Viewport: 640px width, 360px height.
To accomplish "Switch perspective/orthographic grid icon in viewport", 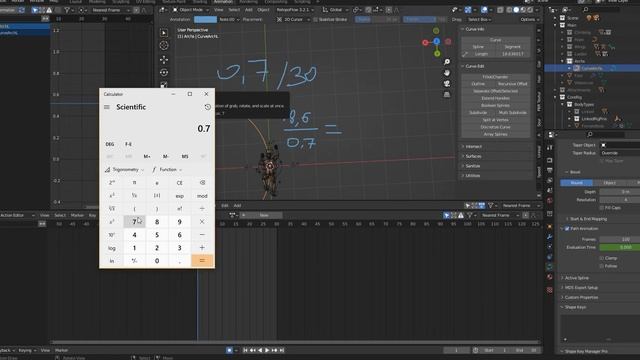I will (447, 94).
